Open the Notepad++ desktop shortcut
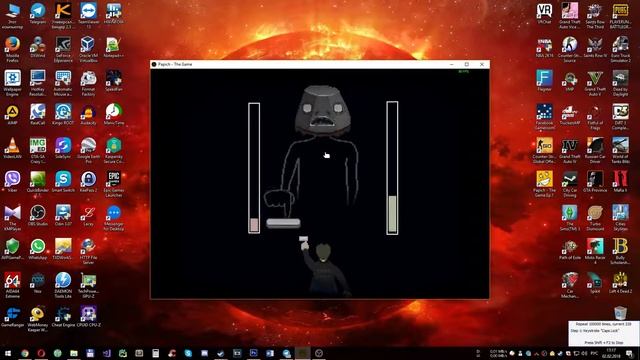The image size is (640, 360). [x=113, y=47]
